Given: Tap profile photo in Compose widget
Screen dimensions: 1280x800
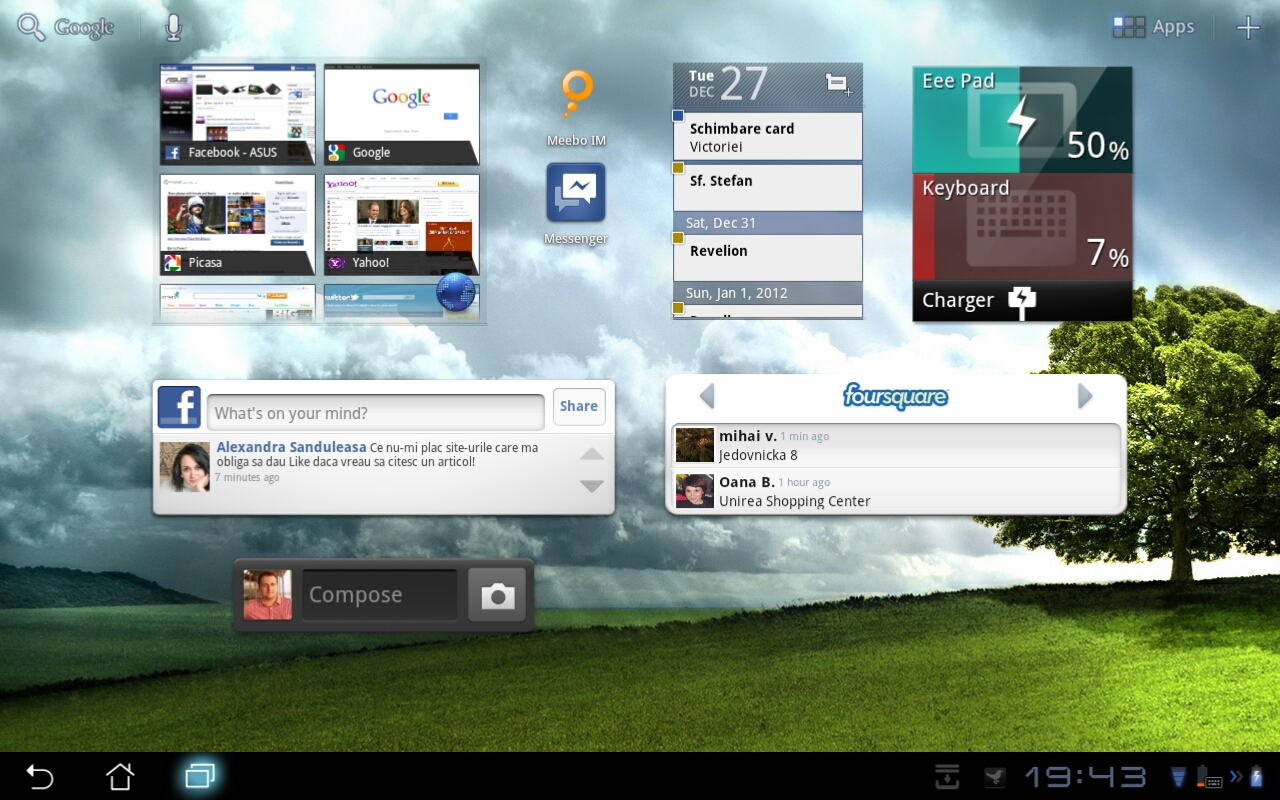Looking at the screenshot, I should coord(268,595).
